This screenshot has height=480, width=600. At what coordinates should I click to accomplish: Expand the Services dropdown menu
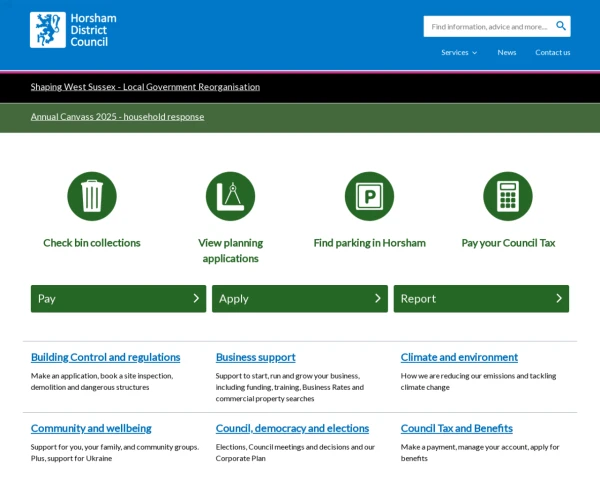(459, 52)
